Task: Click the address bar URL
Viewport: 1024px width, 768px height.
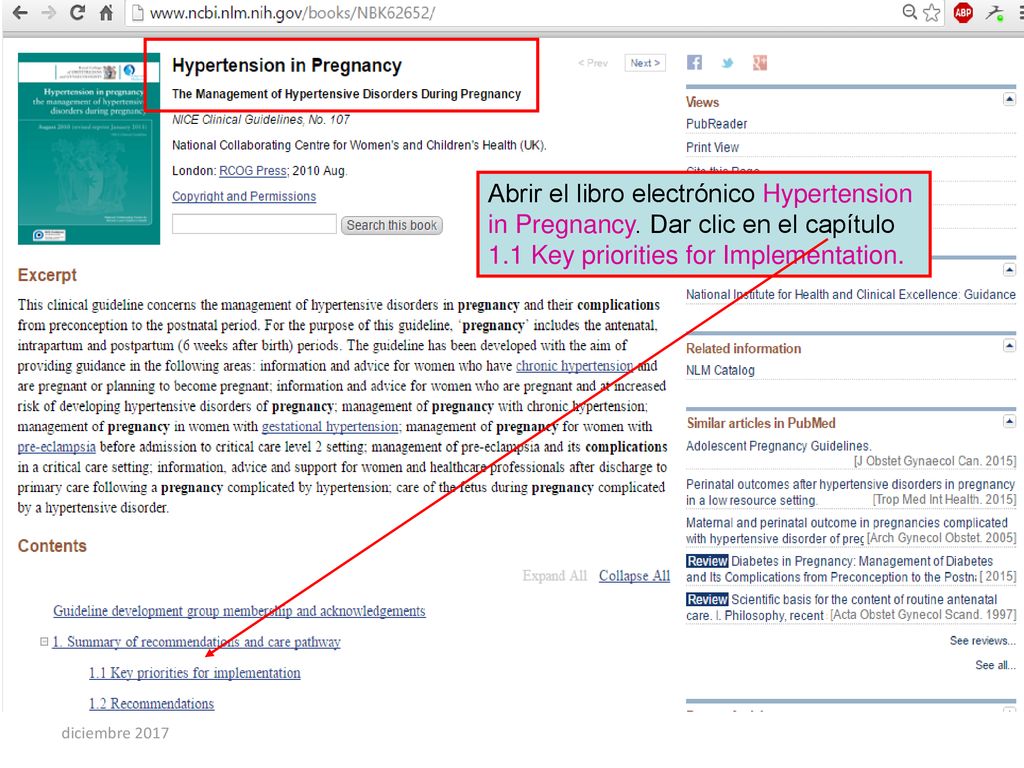Action: tap(293, 13)
